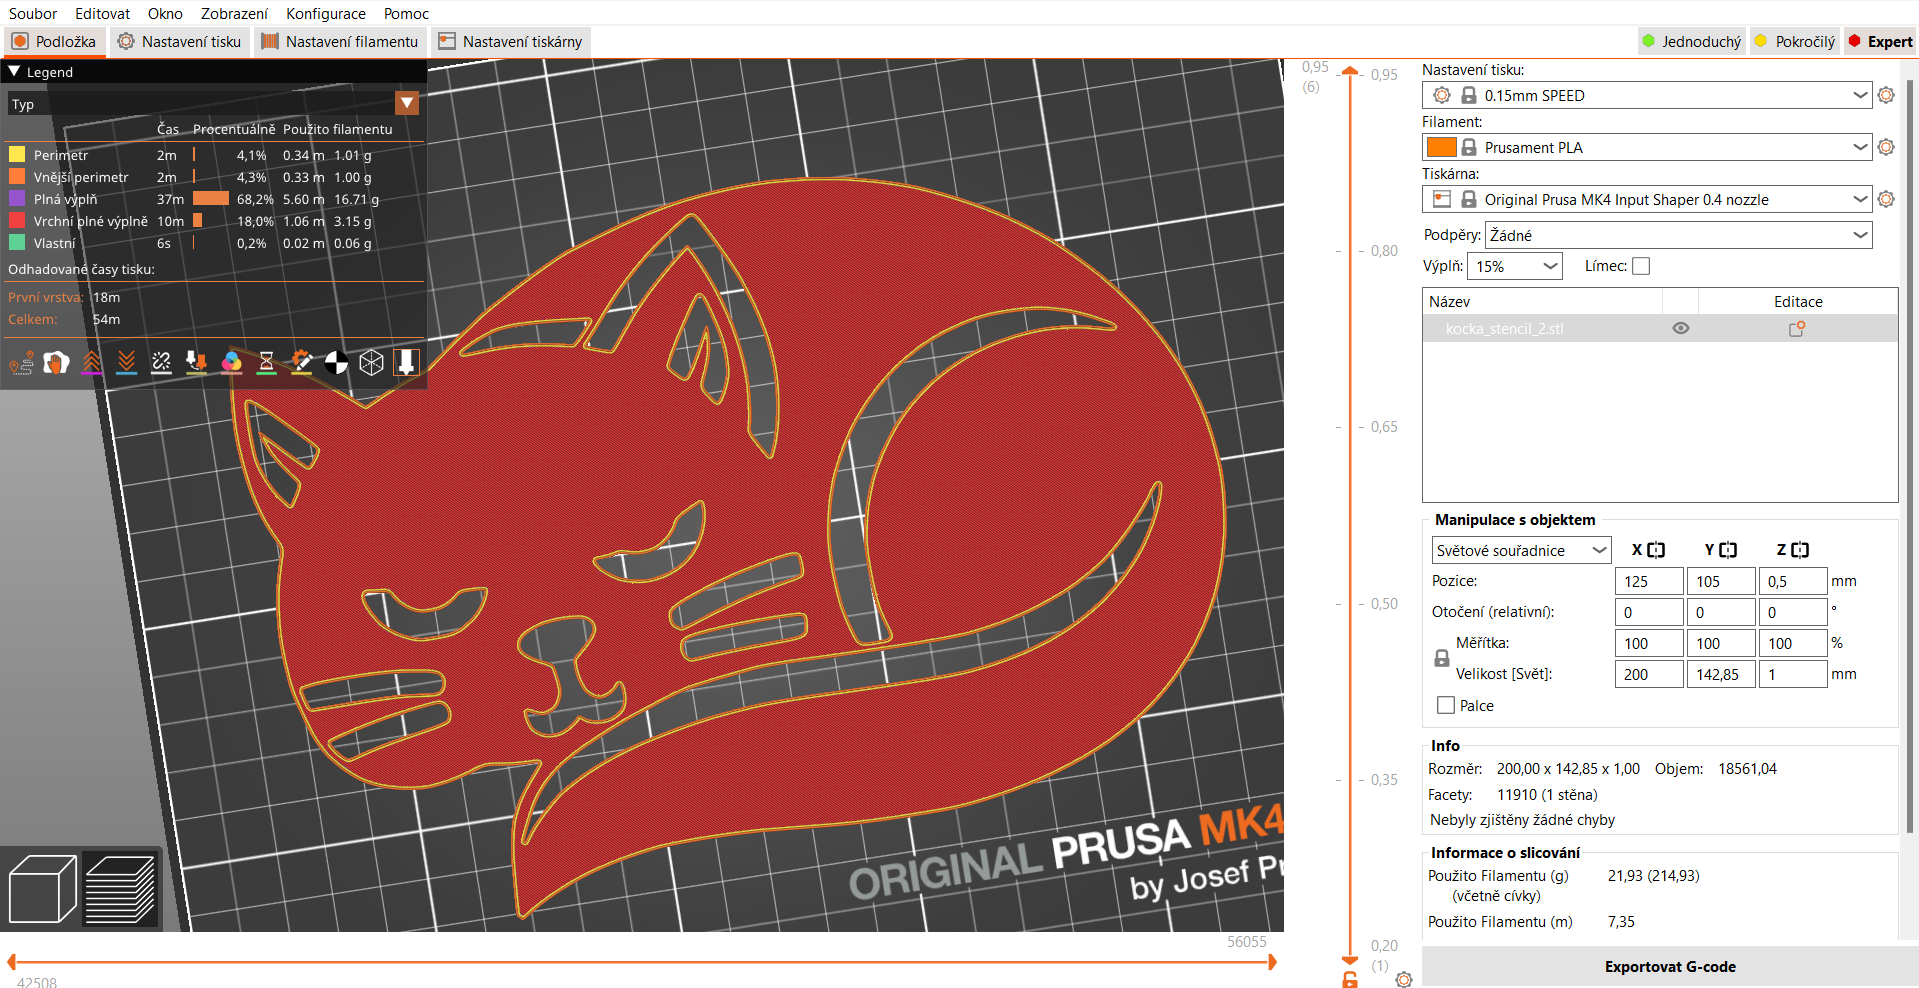Screen dimensions: 1919x988
Task: Open vertical slider settings gear icon
Action: pyautogui.click(x=1404, y=980)
